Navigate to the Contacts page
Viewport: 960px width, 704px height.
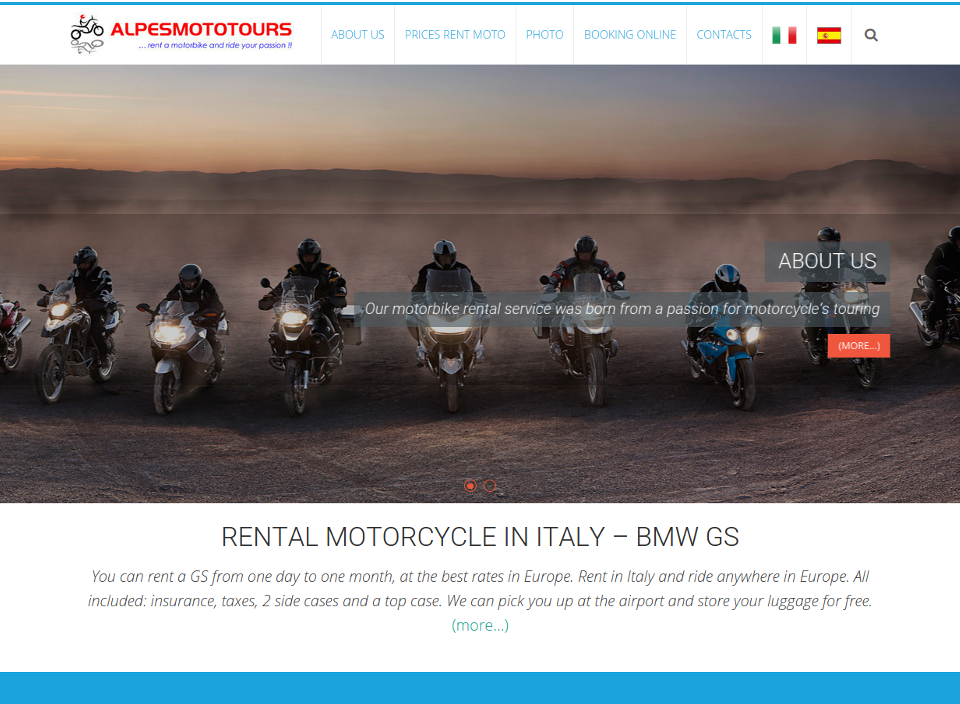(x=724, y=35)
